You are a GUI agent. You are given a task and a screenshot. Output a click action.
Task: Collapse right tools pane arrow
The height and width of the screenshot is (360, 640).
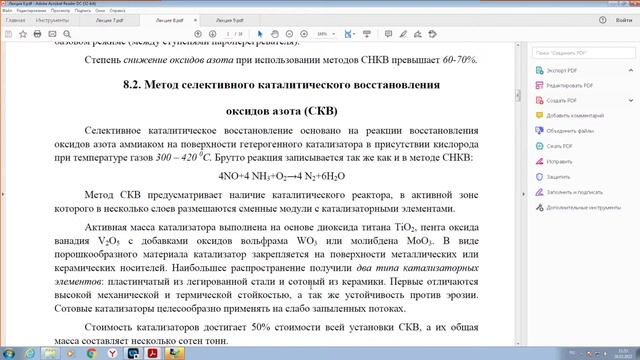tap(524, 194)
